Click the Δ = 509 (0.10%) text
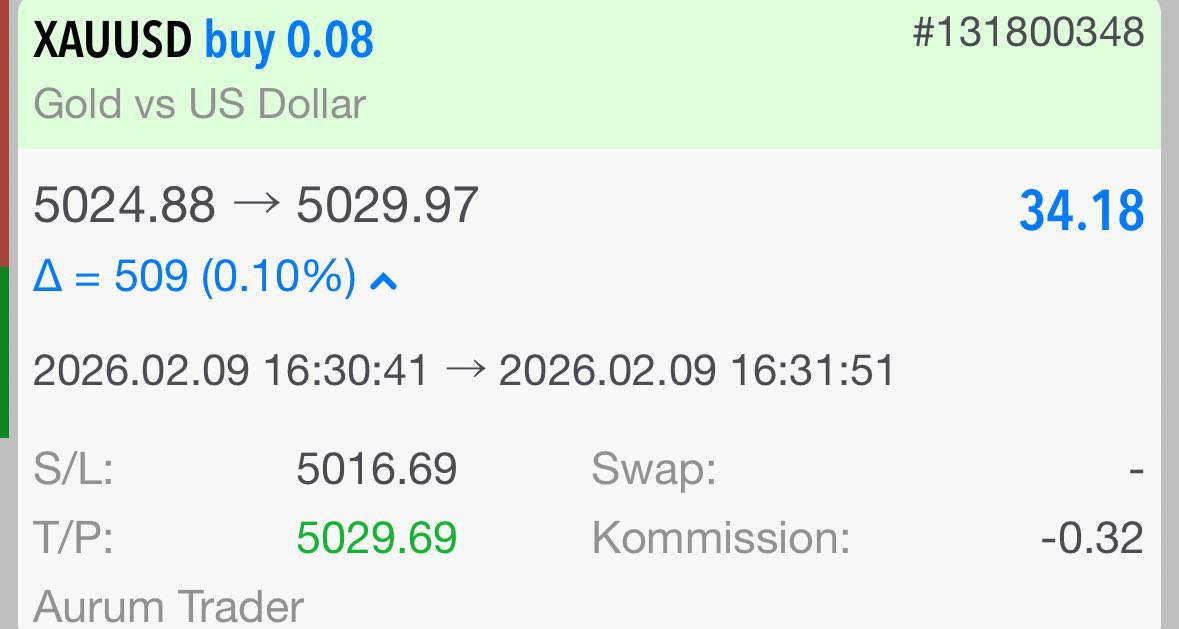Screen dimensions: 1179x629 click(195, 277)
